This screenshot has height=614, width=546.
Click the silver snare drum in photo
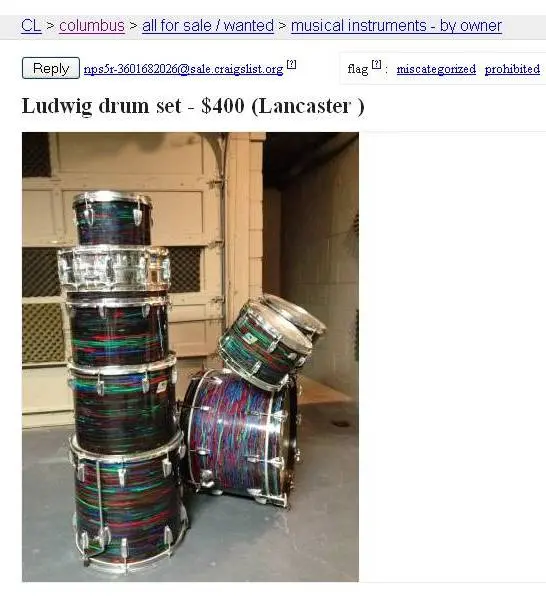click(x=114, y=268)
